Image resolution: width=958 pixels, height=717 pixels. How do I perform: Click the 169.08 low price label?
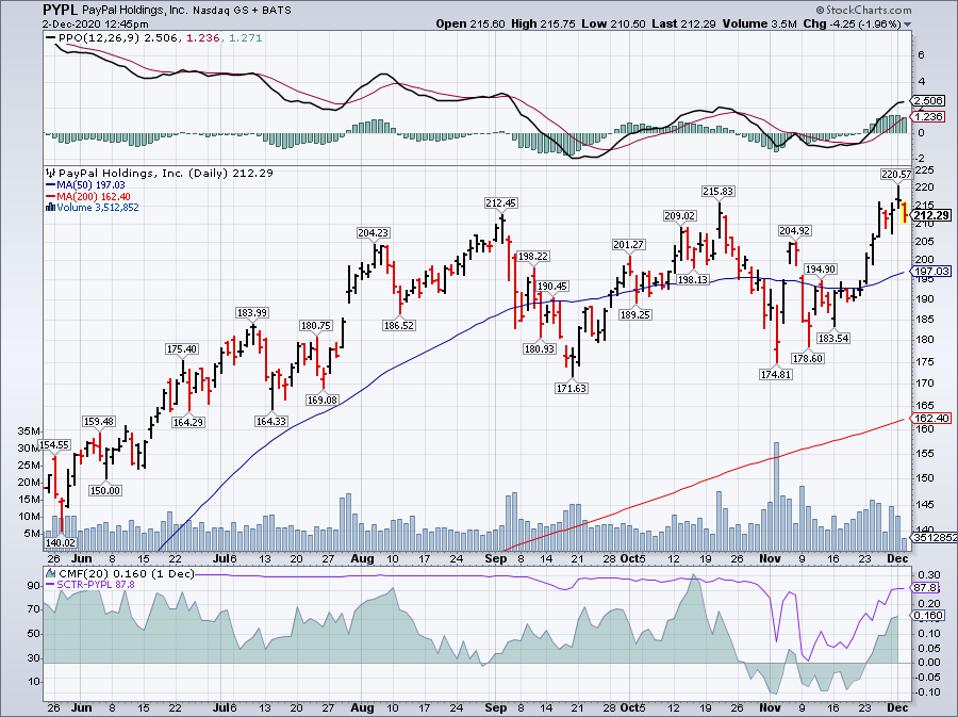tap(322, 400)
